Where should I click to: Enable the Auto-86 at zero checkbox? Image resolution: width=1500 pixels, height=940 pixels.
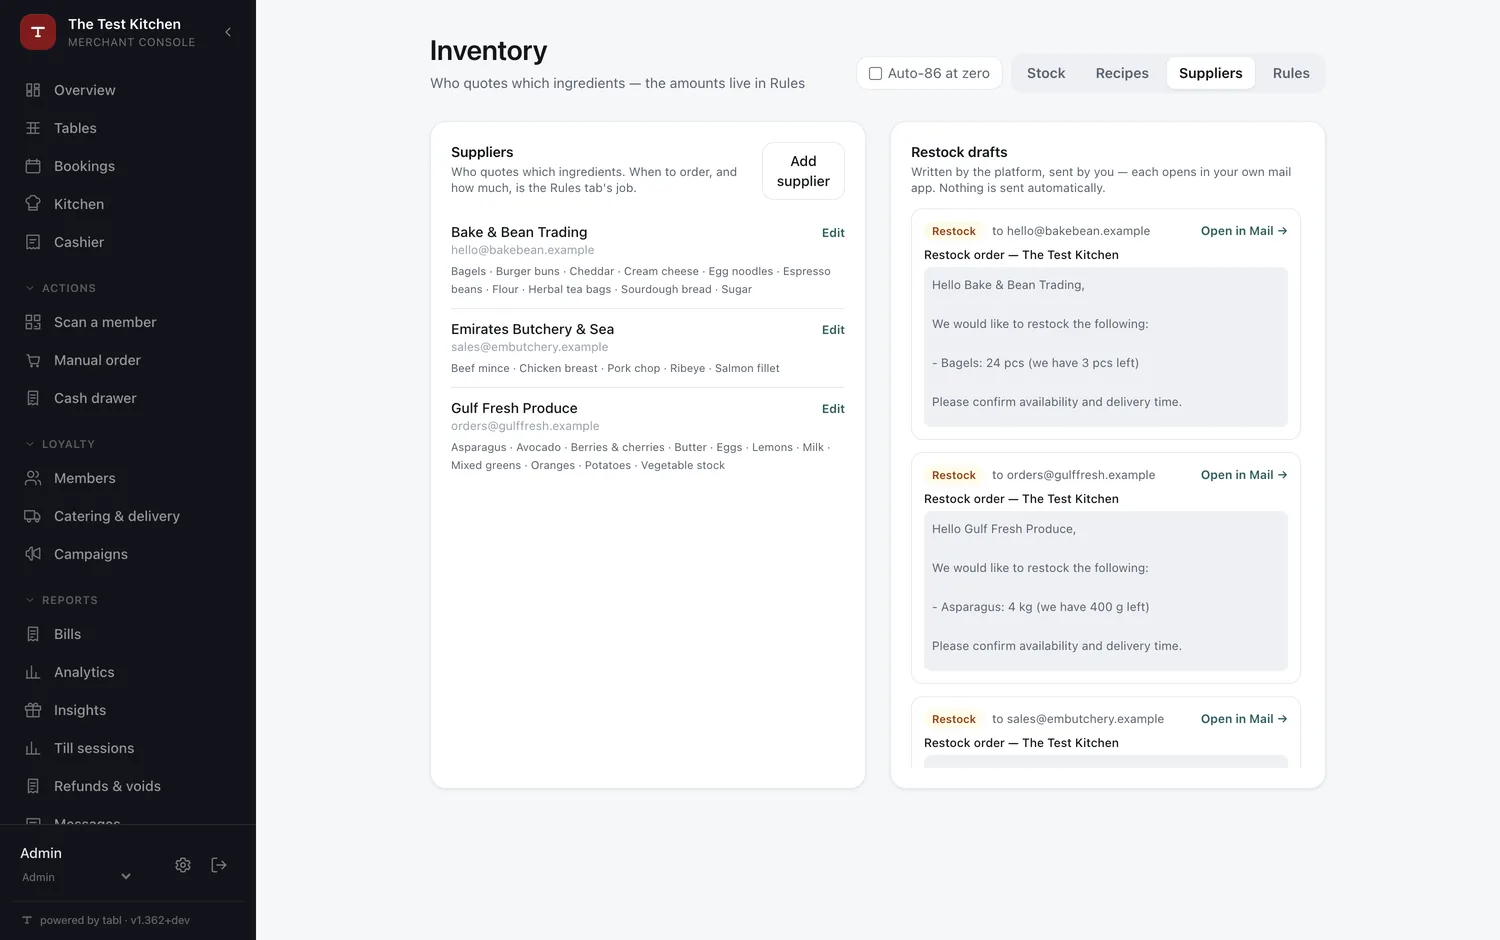875,73
